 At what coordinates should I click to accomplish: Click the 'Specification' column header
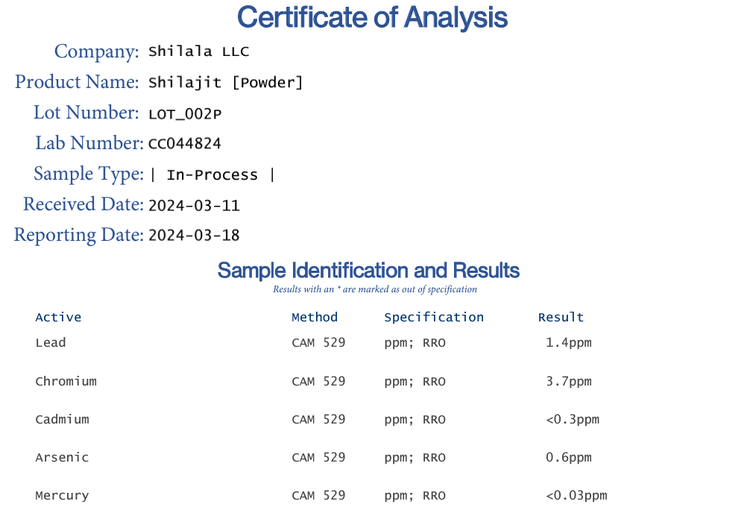tap(434, 318)
